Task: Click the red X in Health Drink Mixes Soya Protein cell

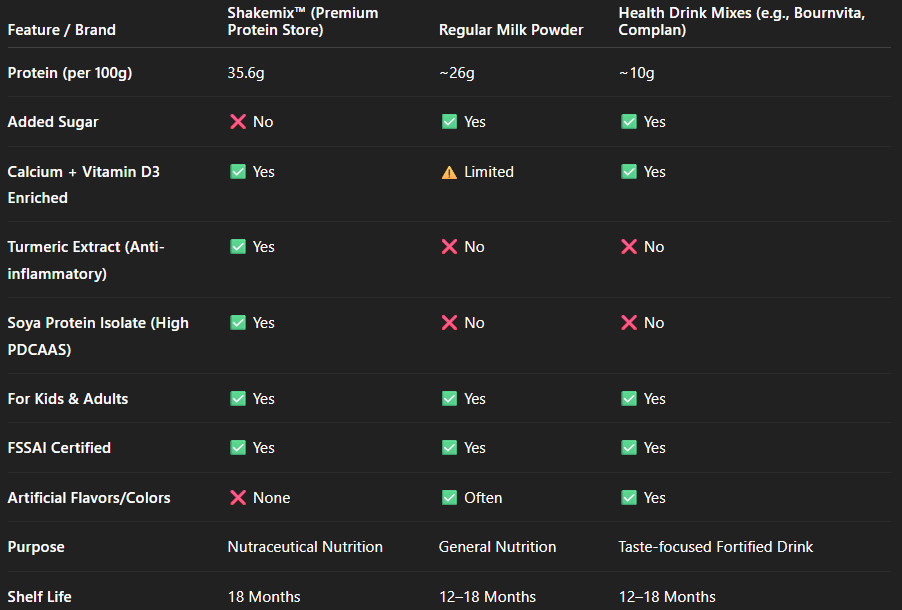Action: point(629,323)
